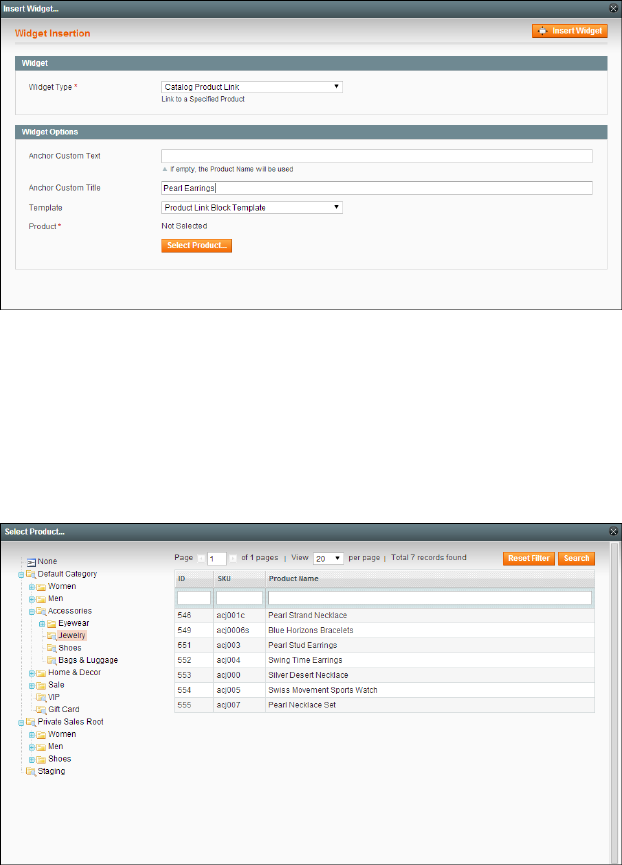Click the Eyewear folder icon
622x865 pixels.
coord(51,623)
